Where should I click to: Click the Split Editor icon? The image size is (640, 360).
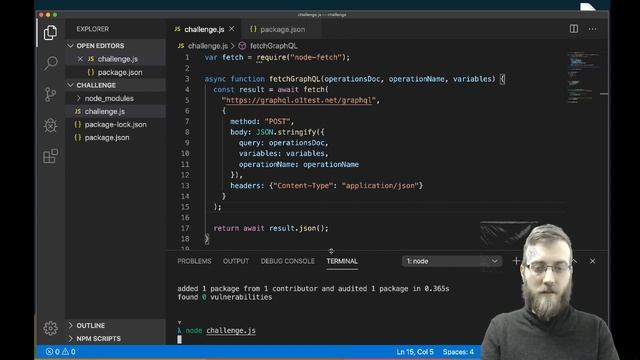point(573,29)
